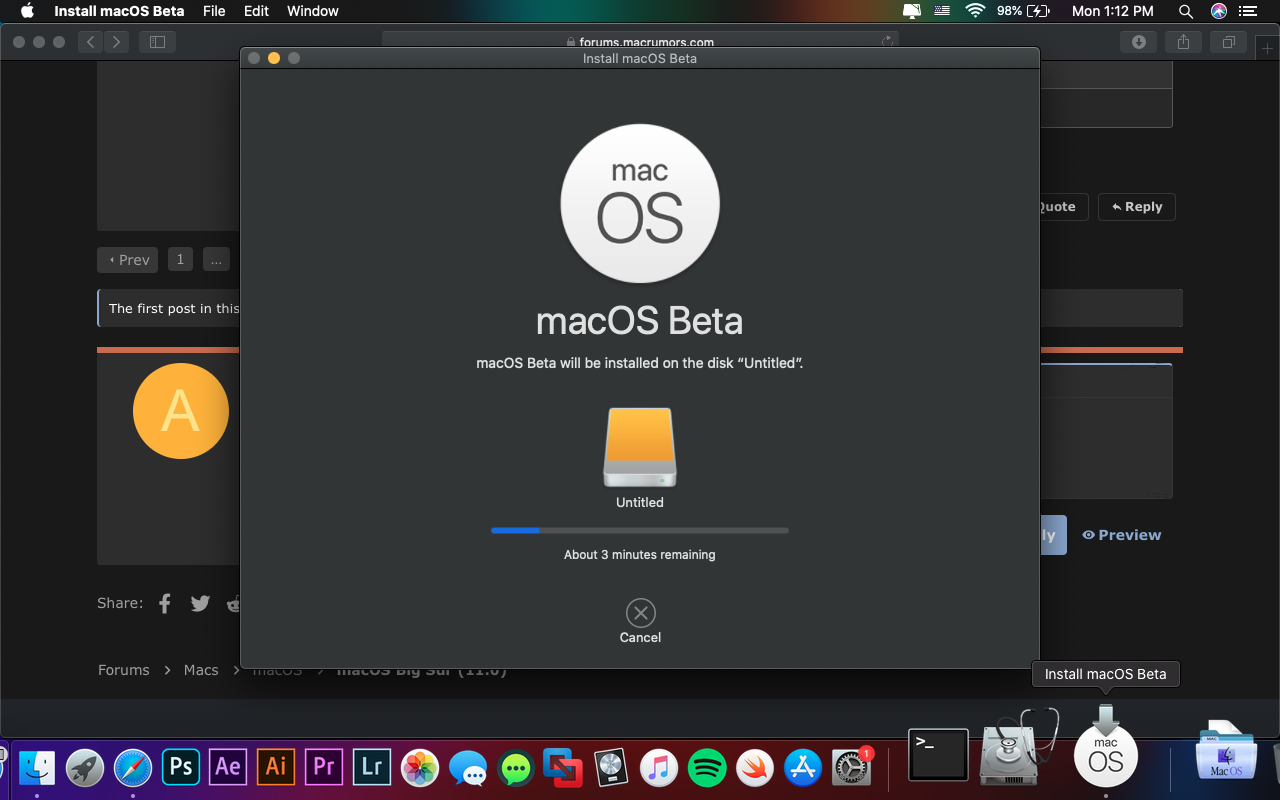The image size is (1280, 800).
Task: Click the installation progress bar
Action: (640, 530)
